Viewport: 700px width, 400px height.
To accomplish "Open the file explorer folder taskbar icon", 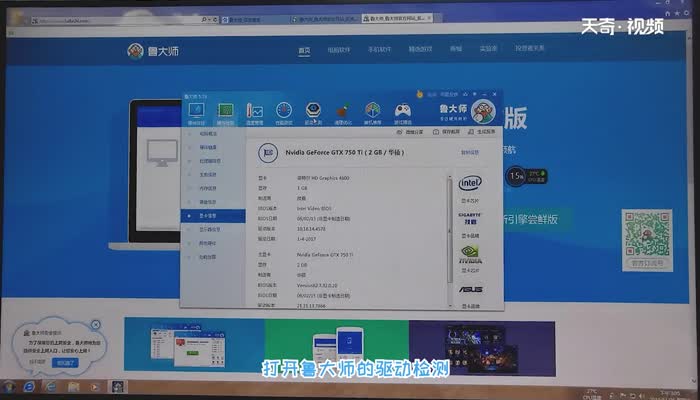I will (74, 387).
